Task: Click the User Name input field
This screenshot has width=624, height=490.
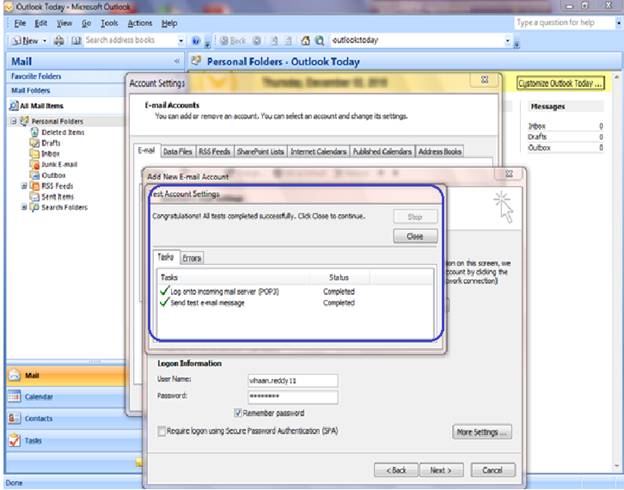Action: click(293, 381)
